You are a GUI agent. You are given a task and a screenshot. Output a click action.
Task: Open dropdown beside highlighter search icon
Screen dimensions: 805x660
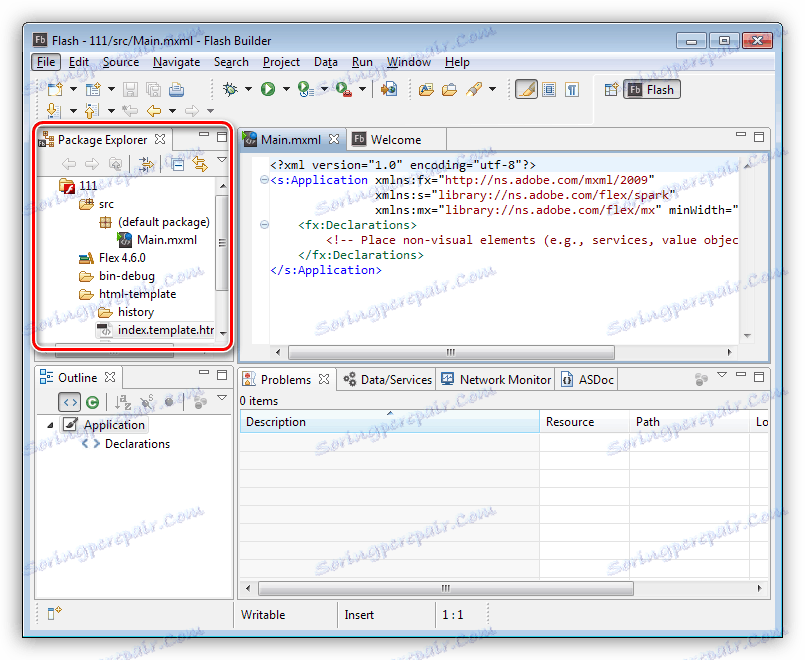492,89
